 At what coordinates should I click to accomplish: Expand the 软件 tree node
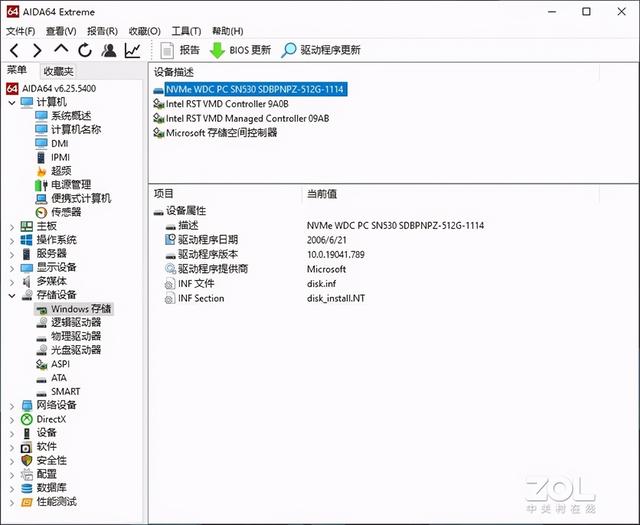[12, 448]
